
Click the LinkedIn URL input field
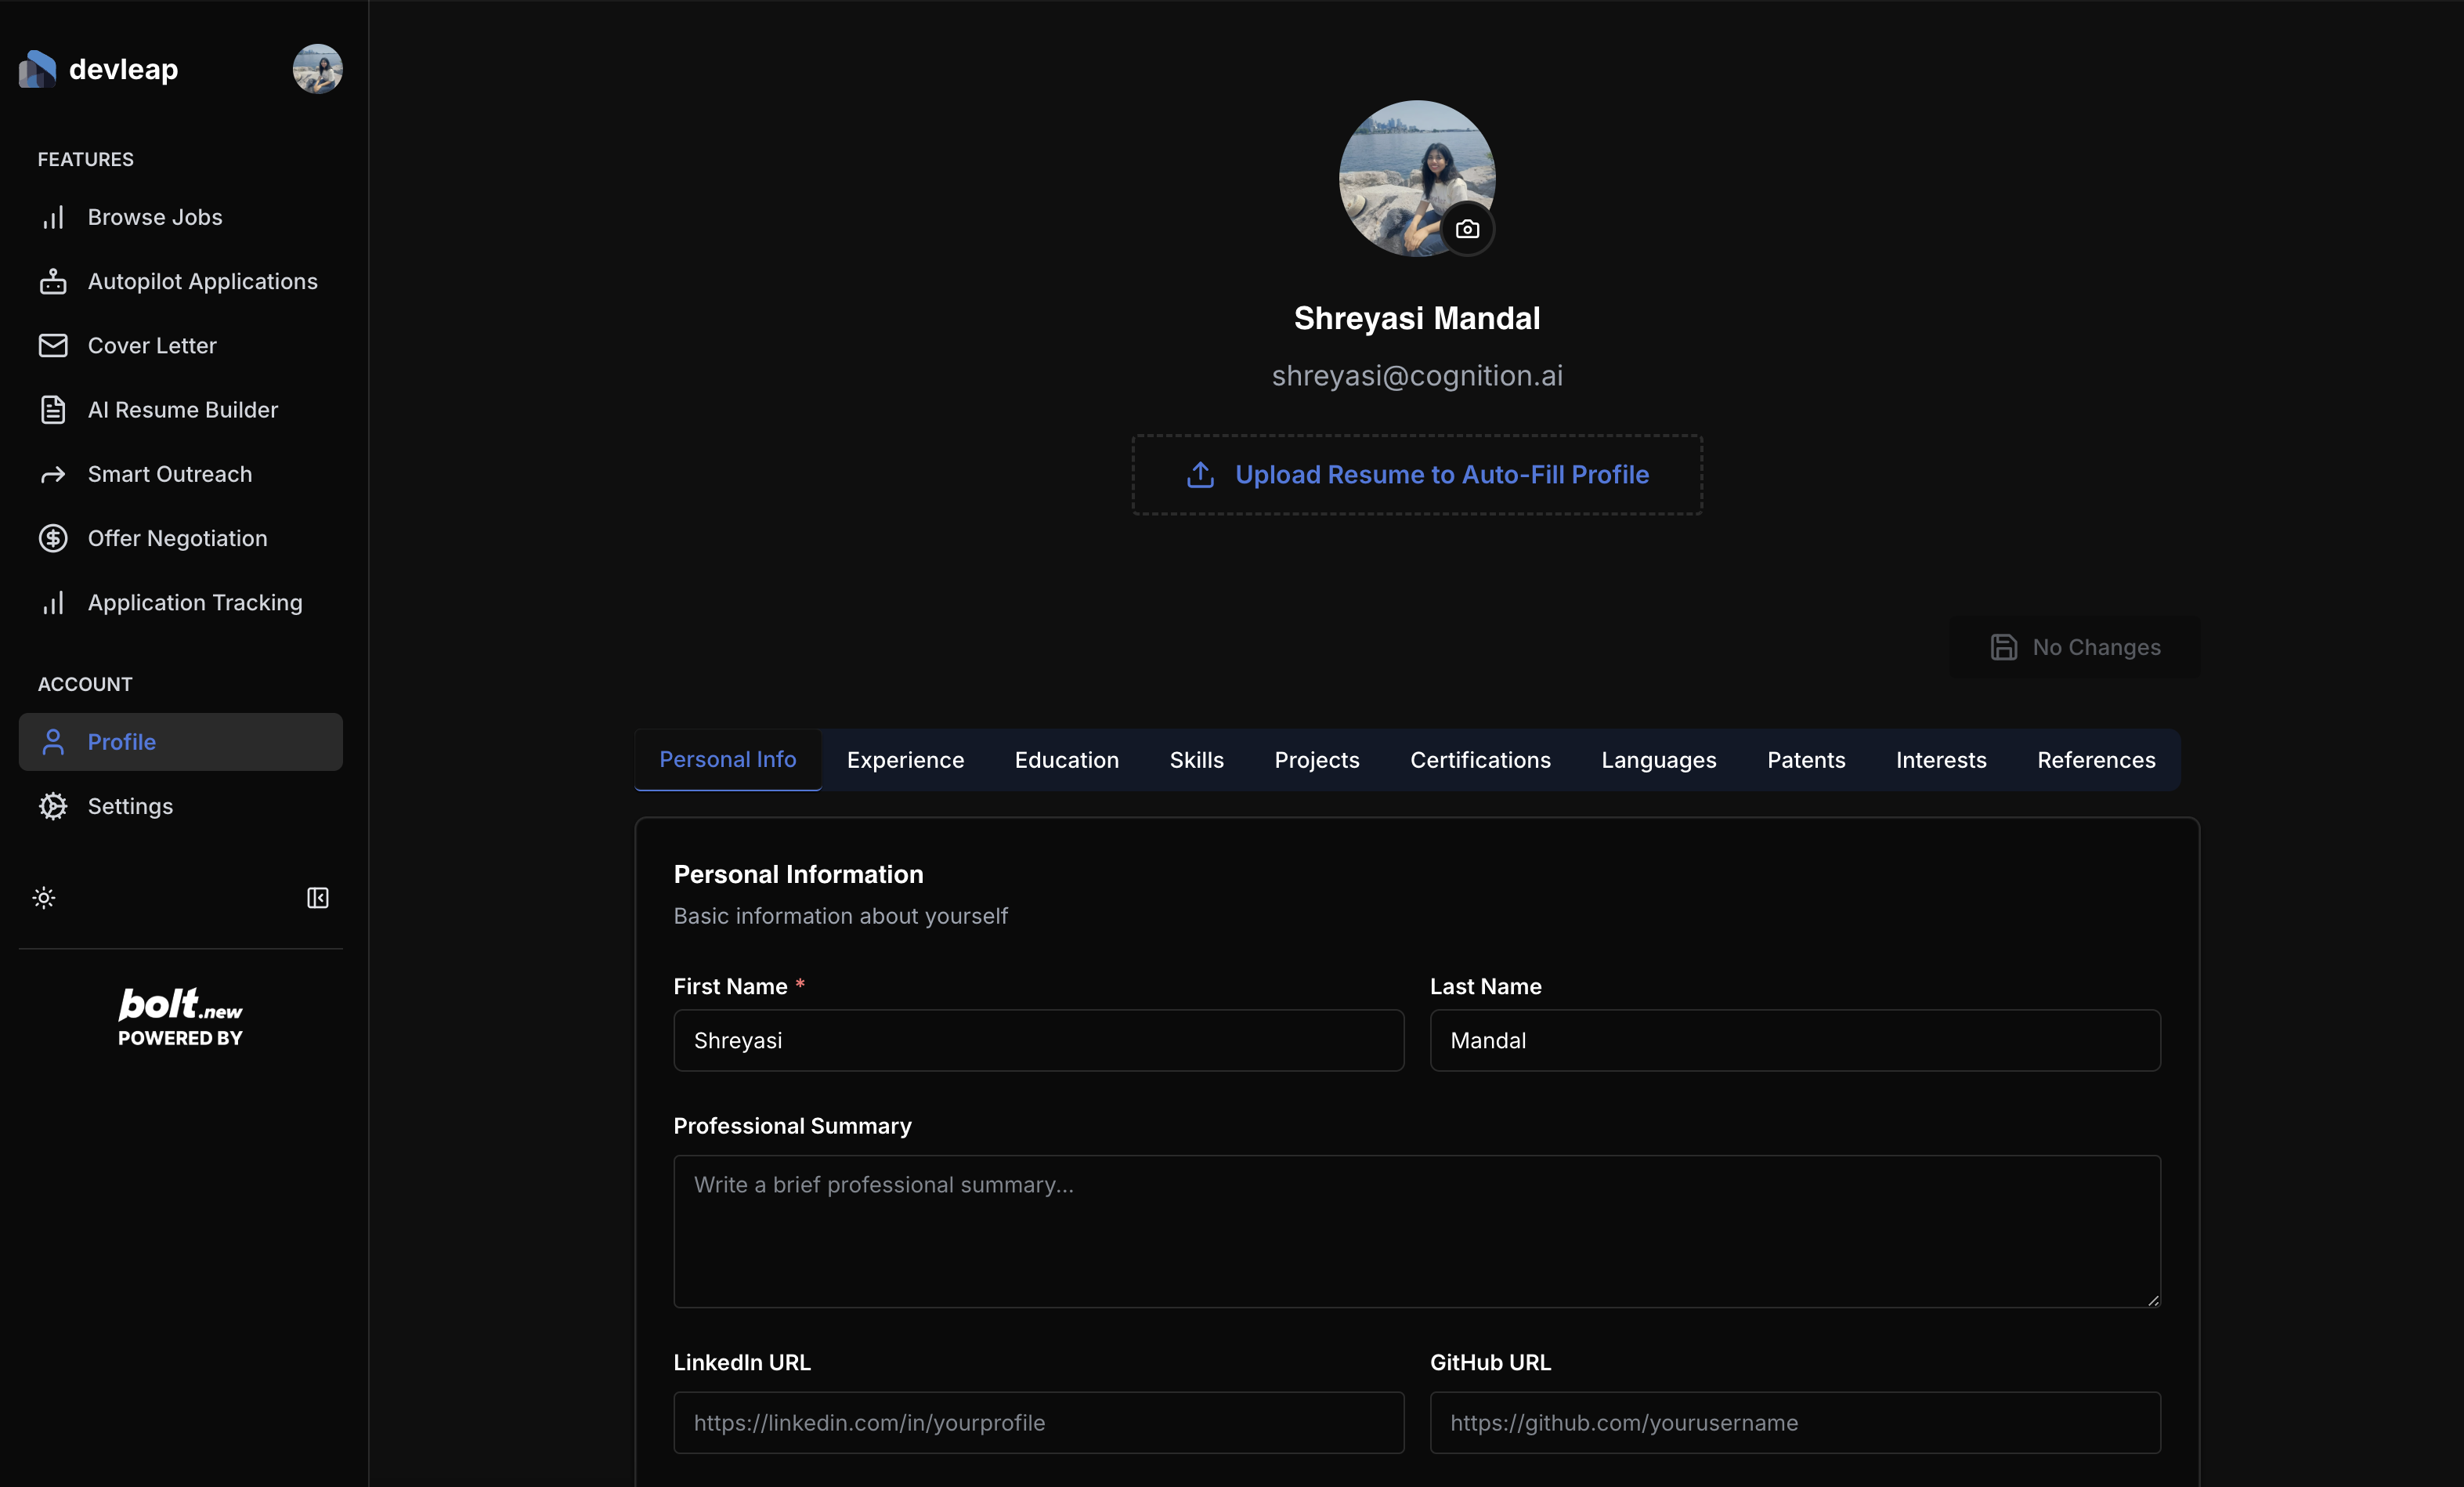click(1038, 1422)
